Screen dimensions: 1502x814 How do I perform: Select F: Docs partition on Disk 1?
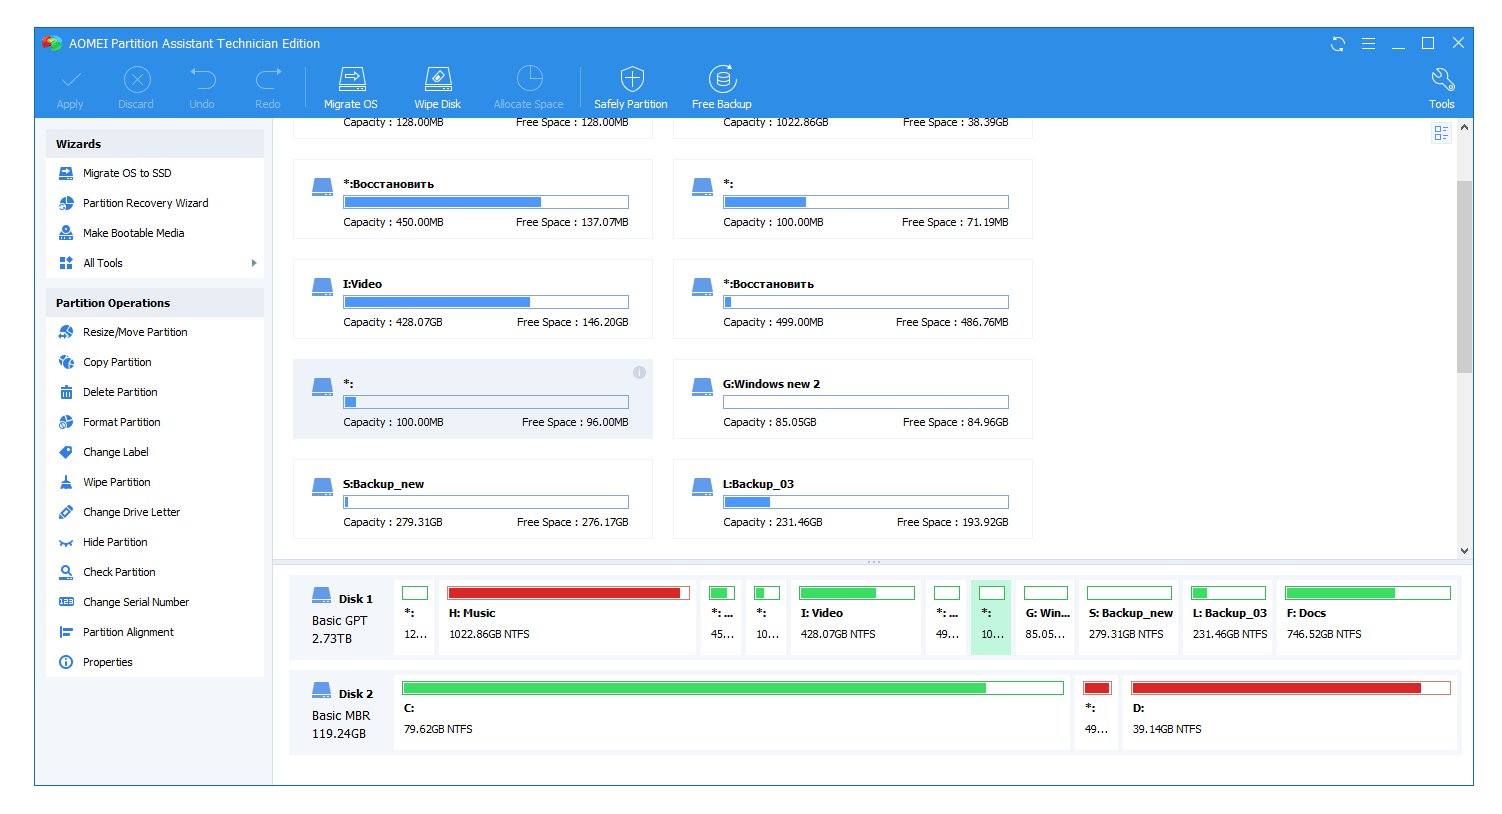tap(1367, 617)
